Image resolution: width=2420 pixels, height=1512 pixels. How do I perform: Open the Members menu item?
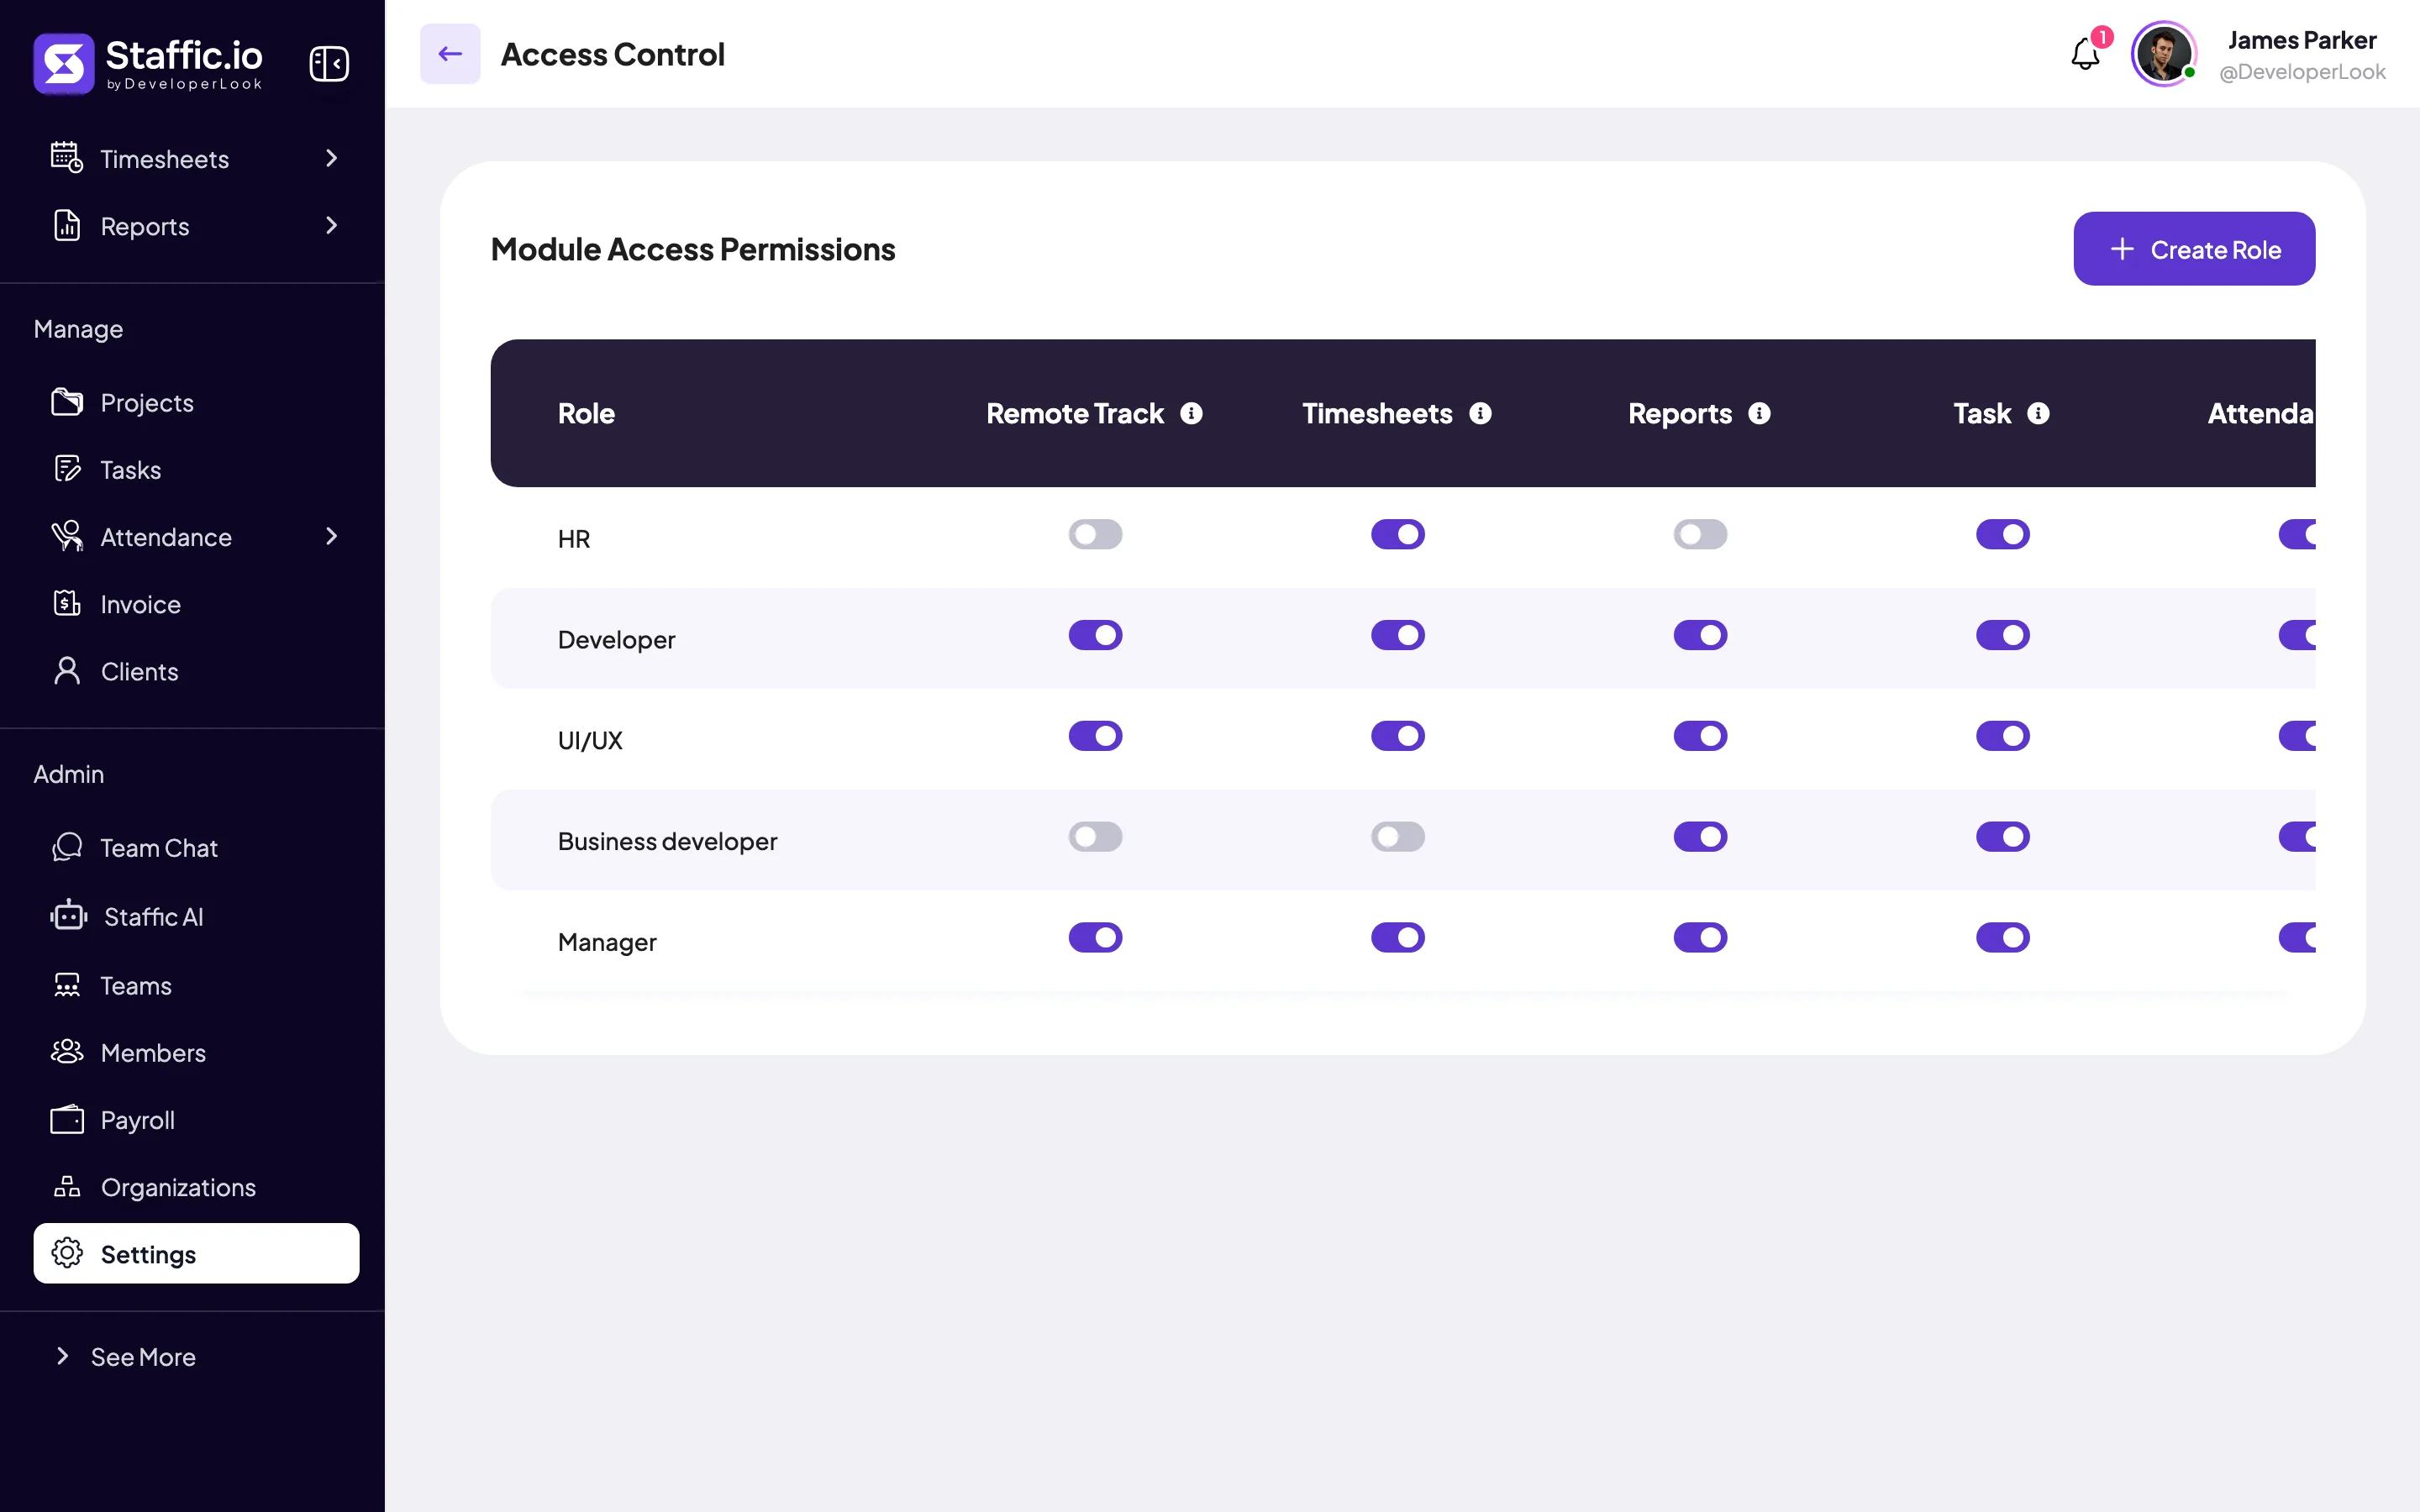[196, 1052]
